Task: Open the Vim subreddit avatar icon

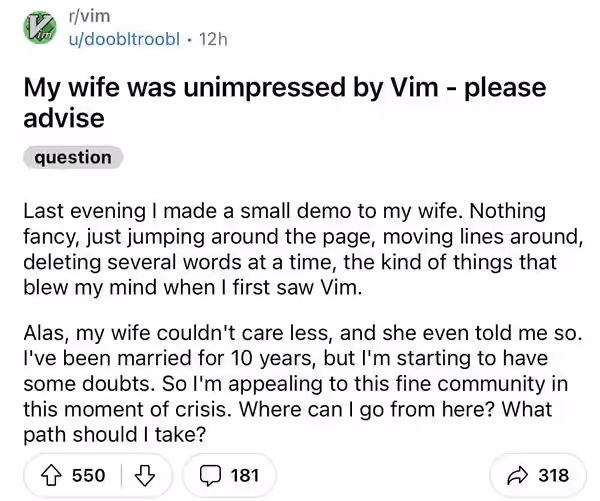Action: 40,28
